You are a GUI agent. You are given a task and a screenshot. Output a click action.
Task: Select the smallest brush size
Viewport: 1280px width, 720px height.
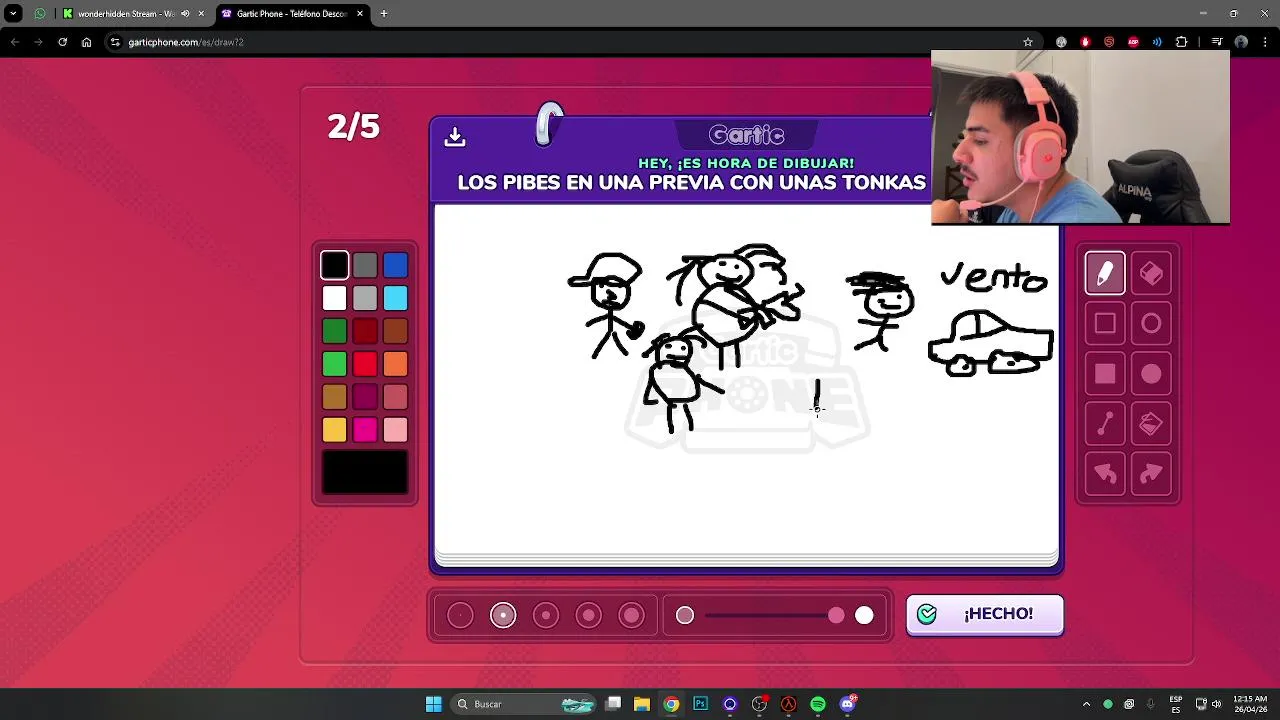[460, 615]
